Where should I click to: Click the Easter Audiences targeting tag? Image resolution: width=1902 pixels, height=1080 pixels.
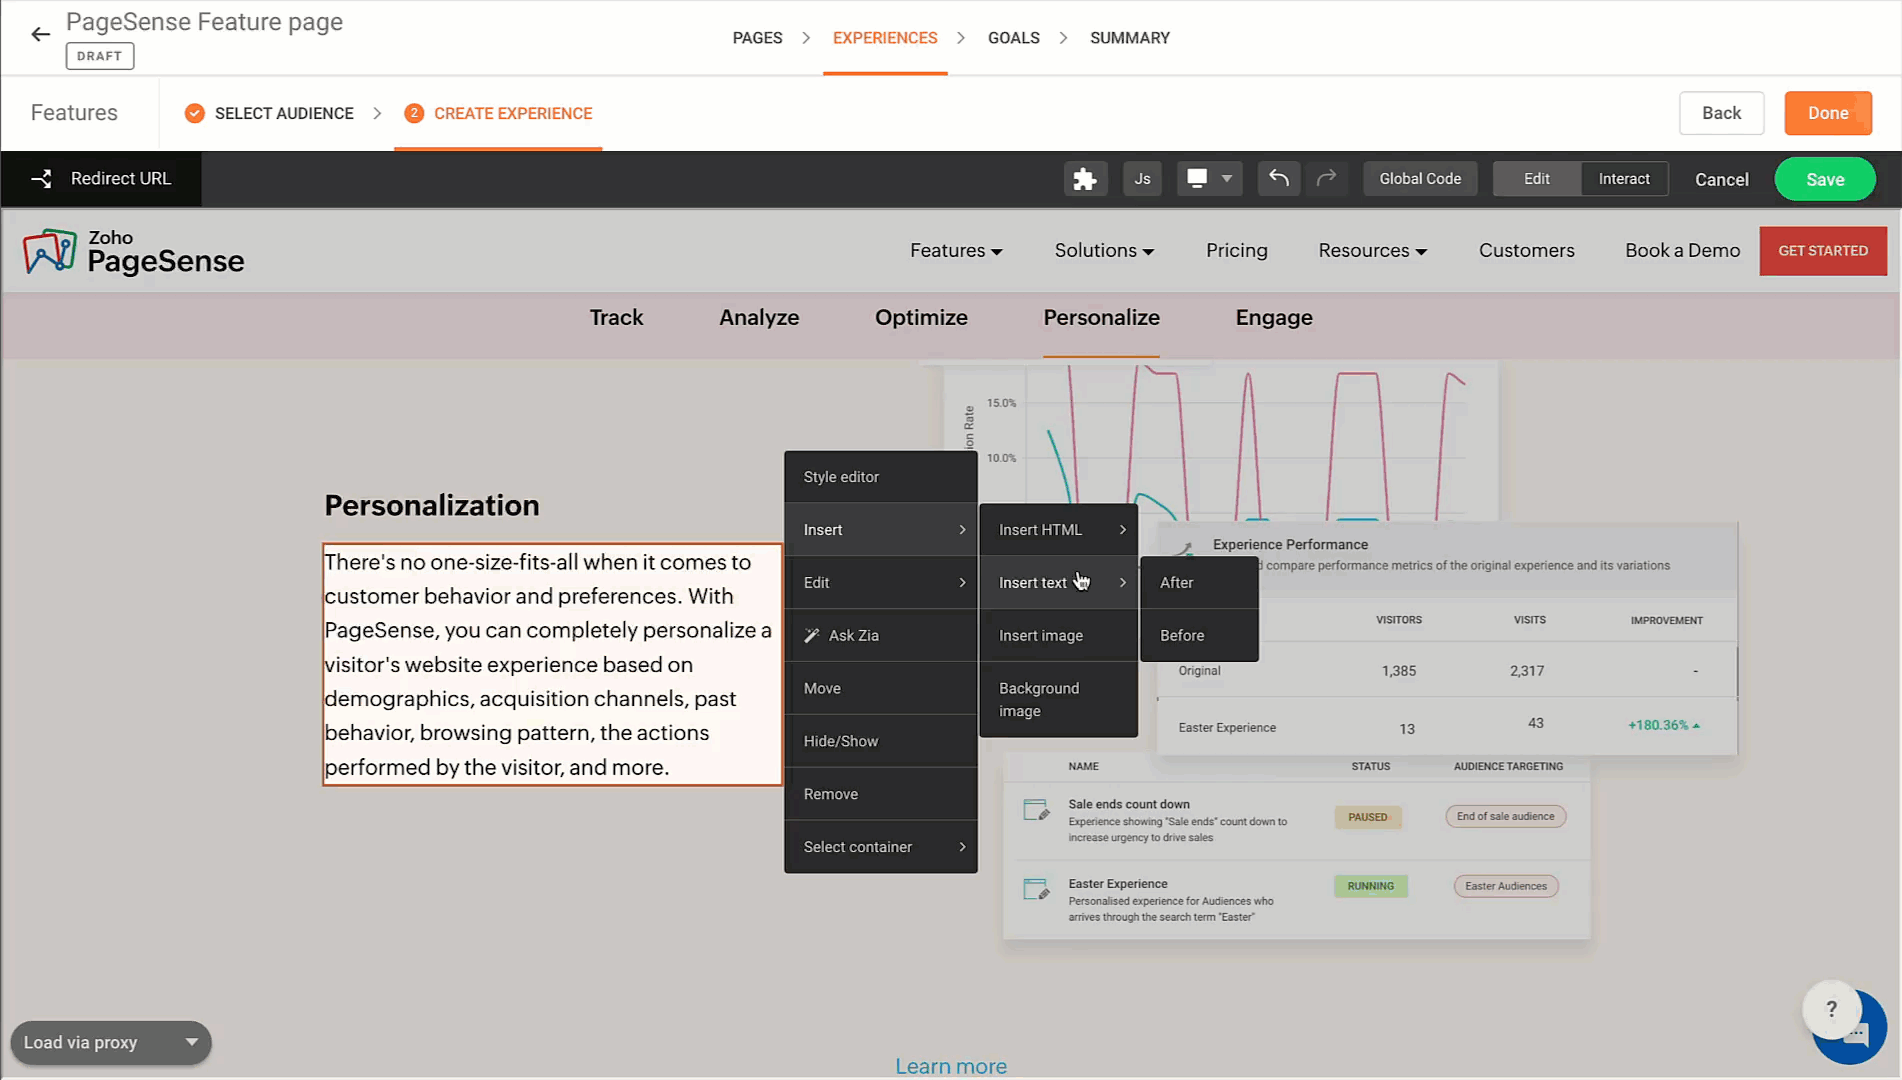tap(1505, 886)
